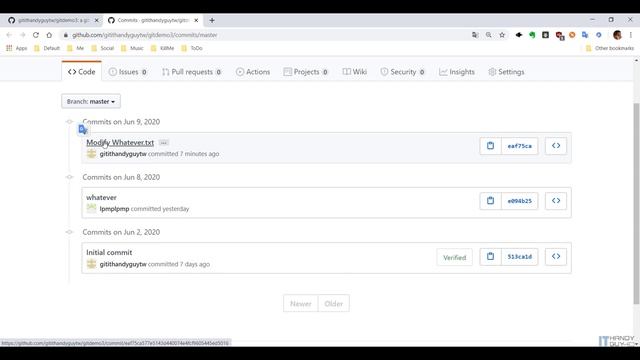Open commit hash eaf75ca

click(520, 146)
